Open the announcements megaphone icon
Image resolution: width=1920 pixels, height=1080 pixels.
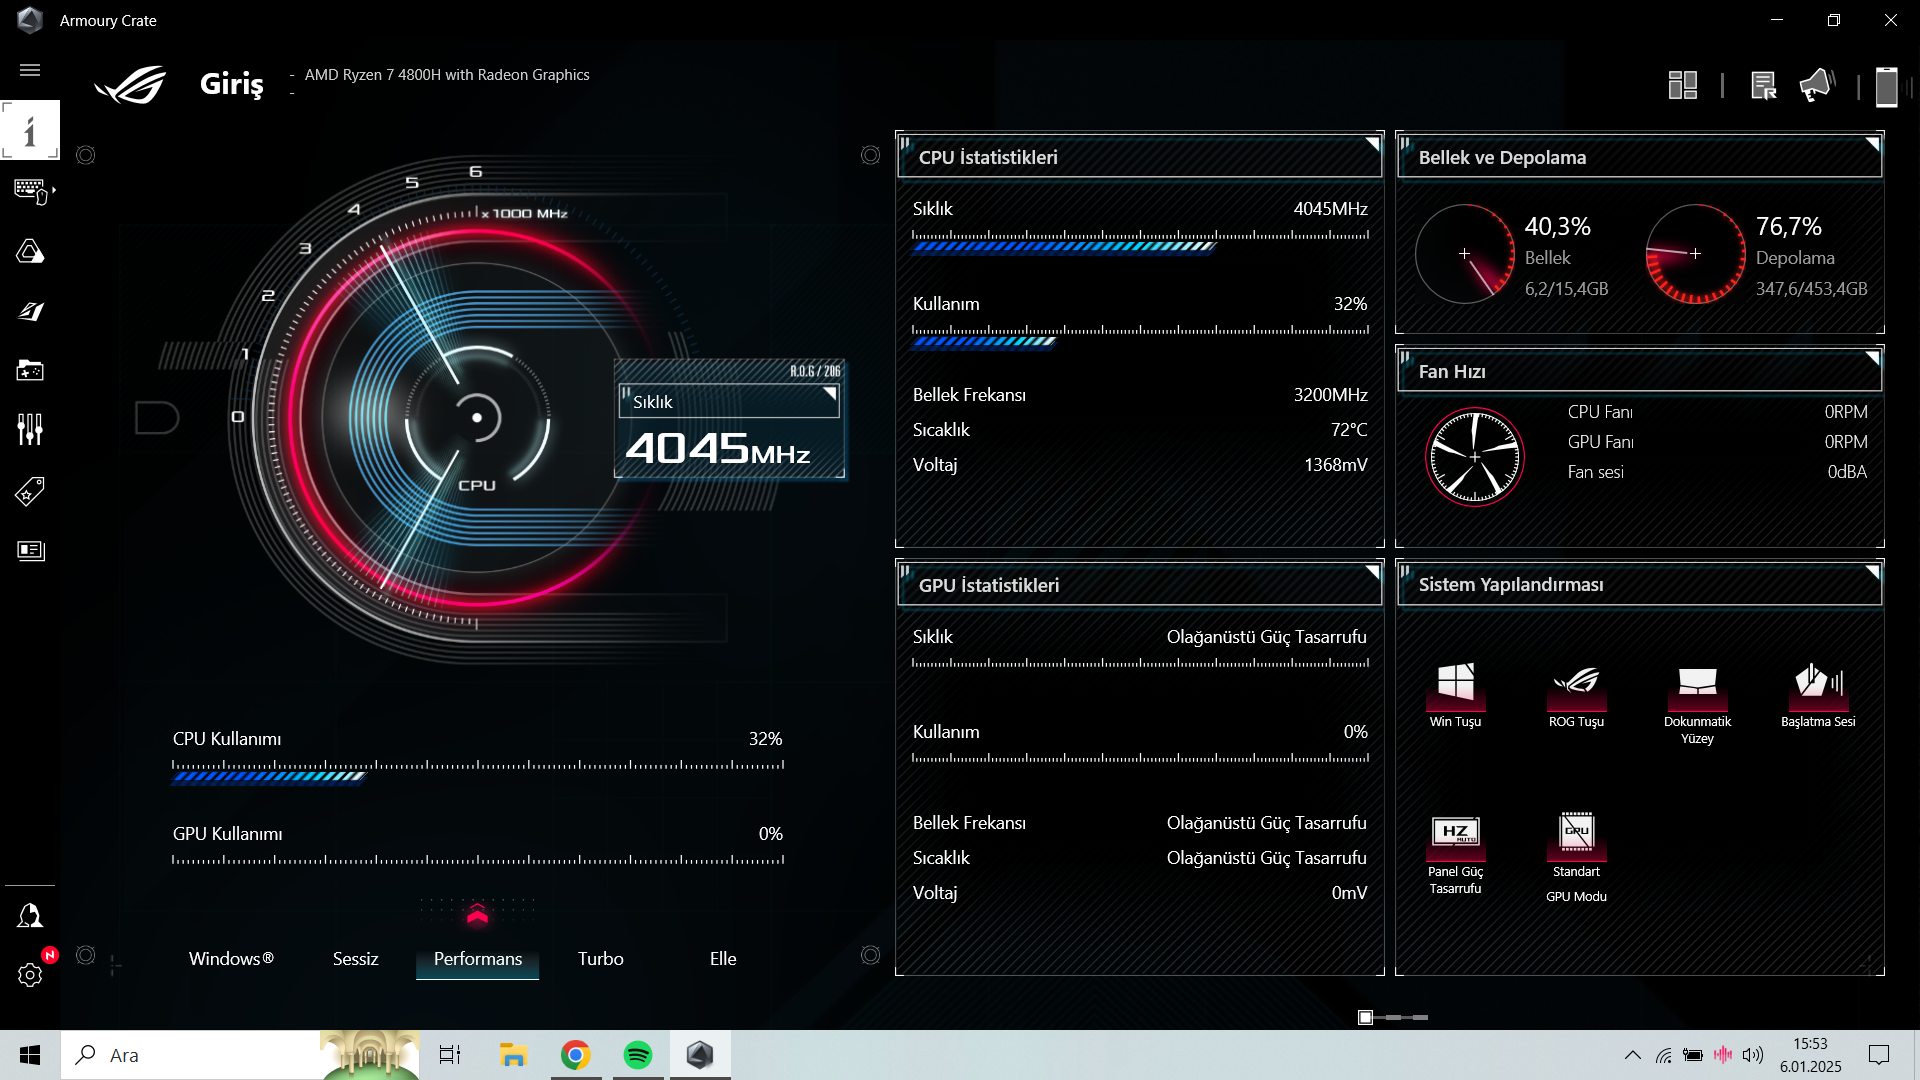(1817, 85)
